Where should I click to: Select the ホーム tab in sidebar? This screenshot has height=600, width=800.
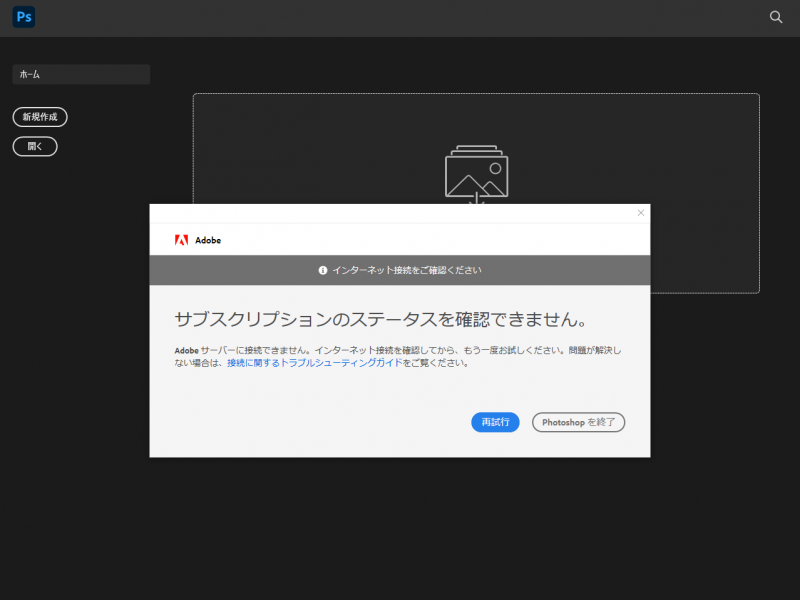81,74
